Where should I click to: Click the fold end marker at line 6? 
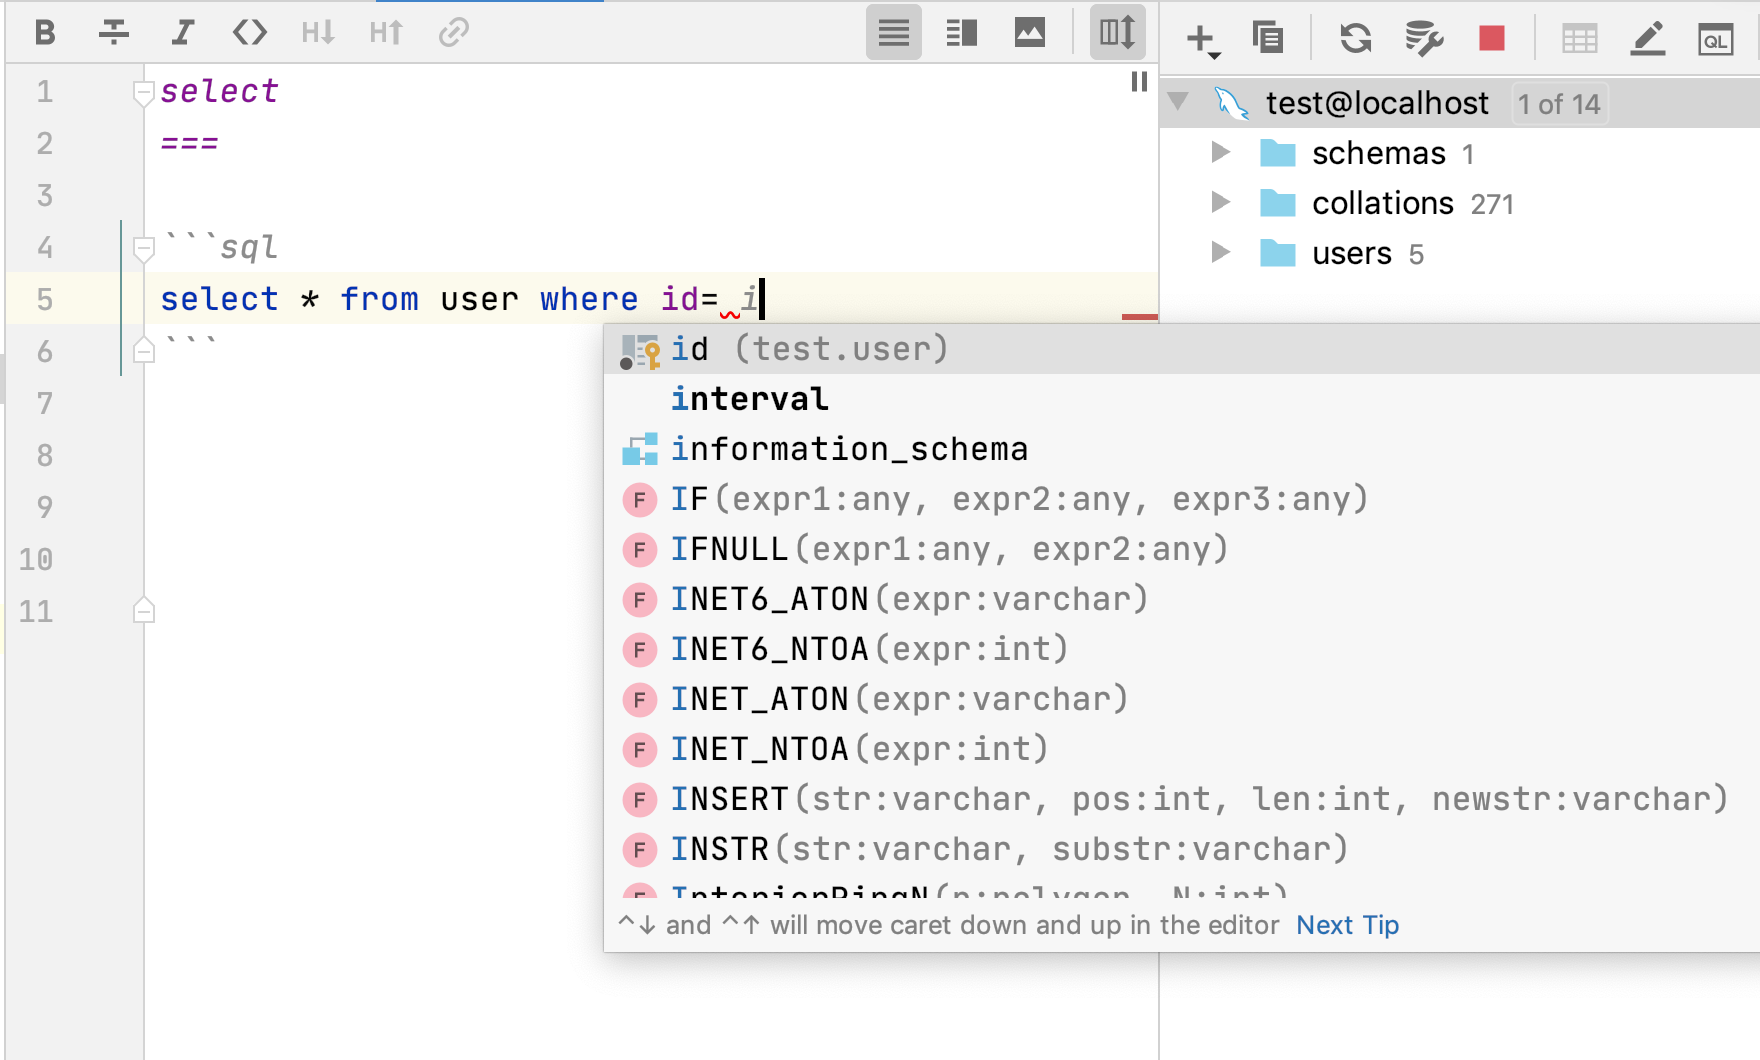(x=144, y=350)
